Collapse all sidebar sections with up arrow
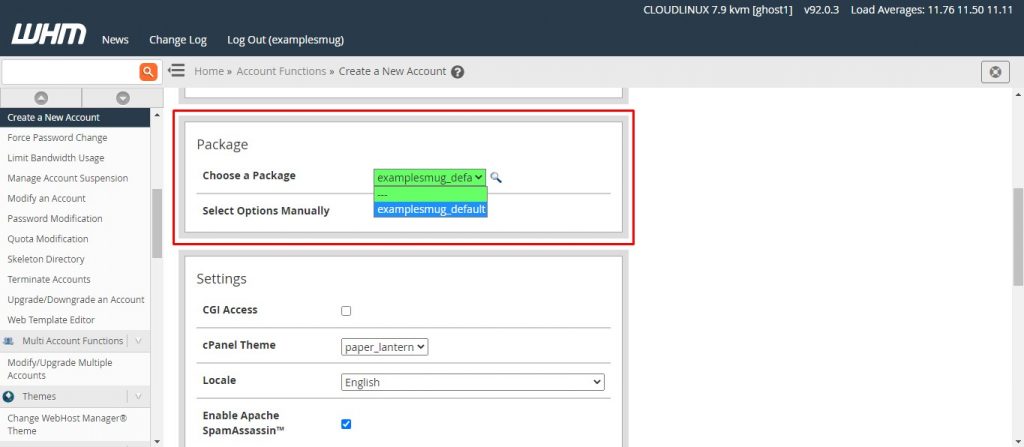 41,98
